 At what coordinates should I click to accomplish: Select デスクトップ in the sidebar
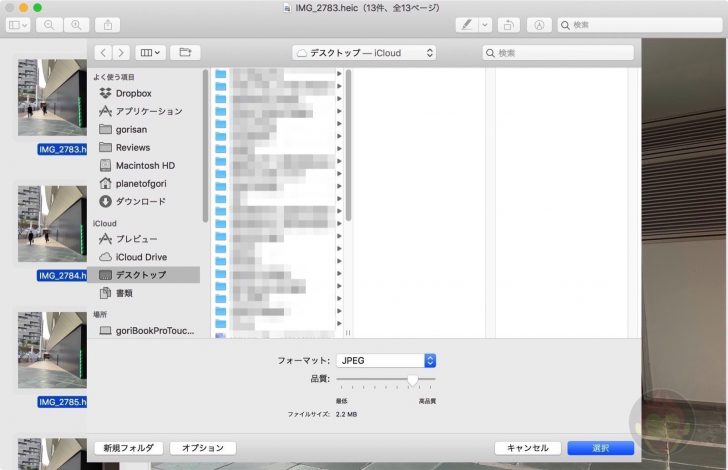144,275
